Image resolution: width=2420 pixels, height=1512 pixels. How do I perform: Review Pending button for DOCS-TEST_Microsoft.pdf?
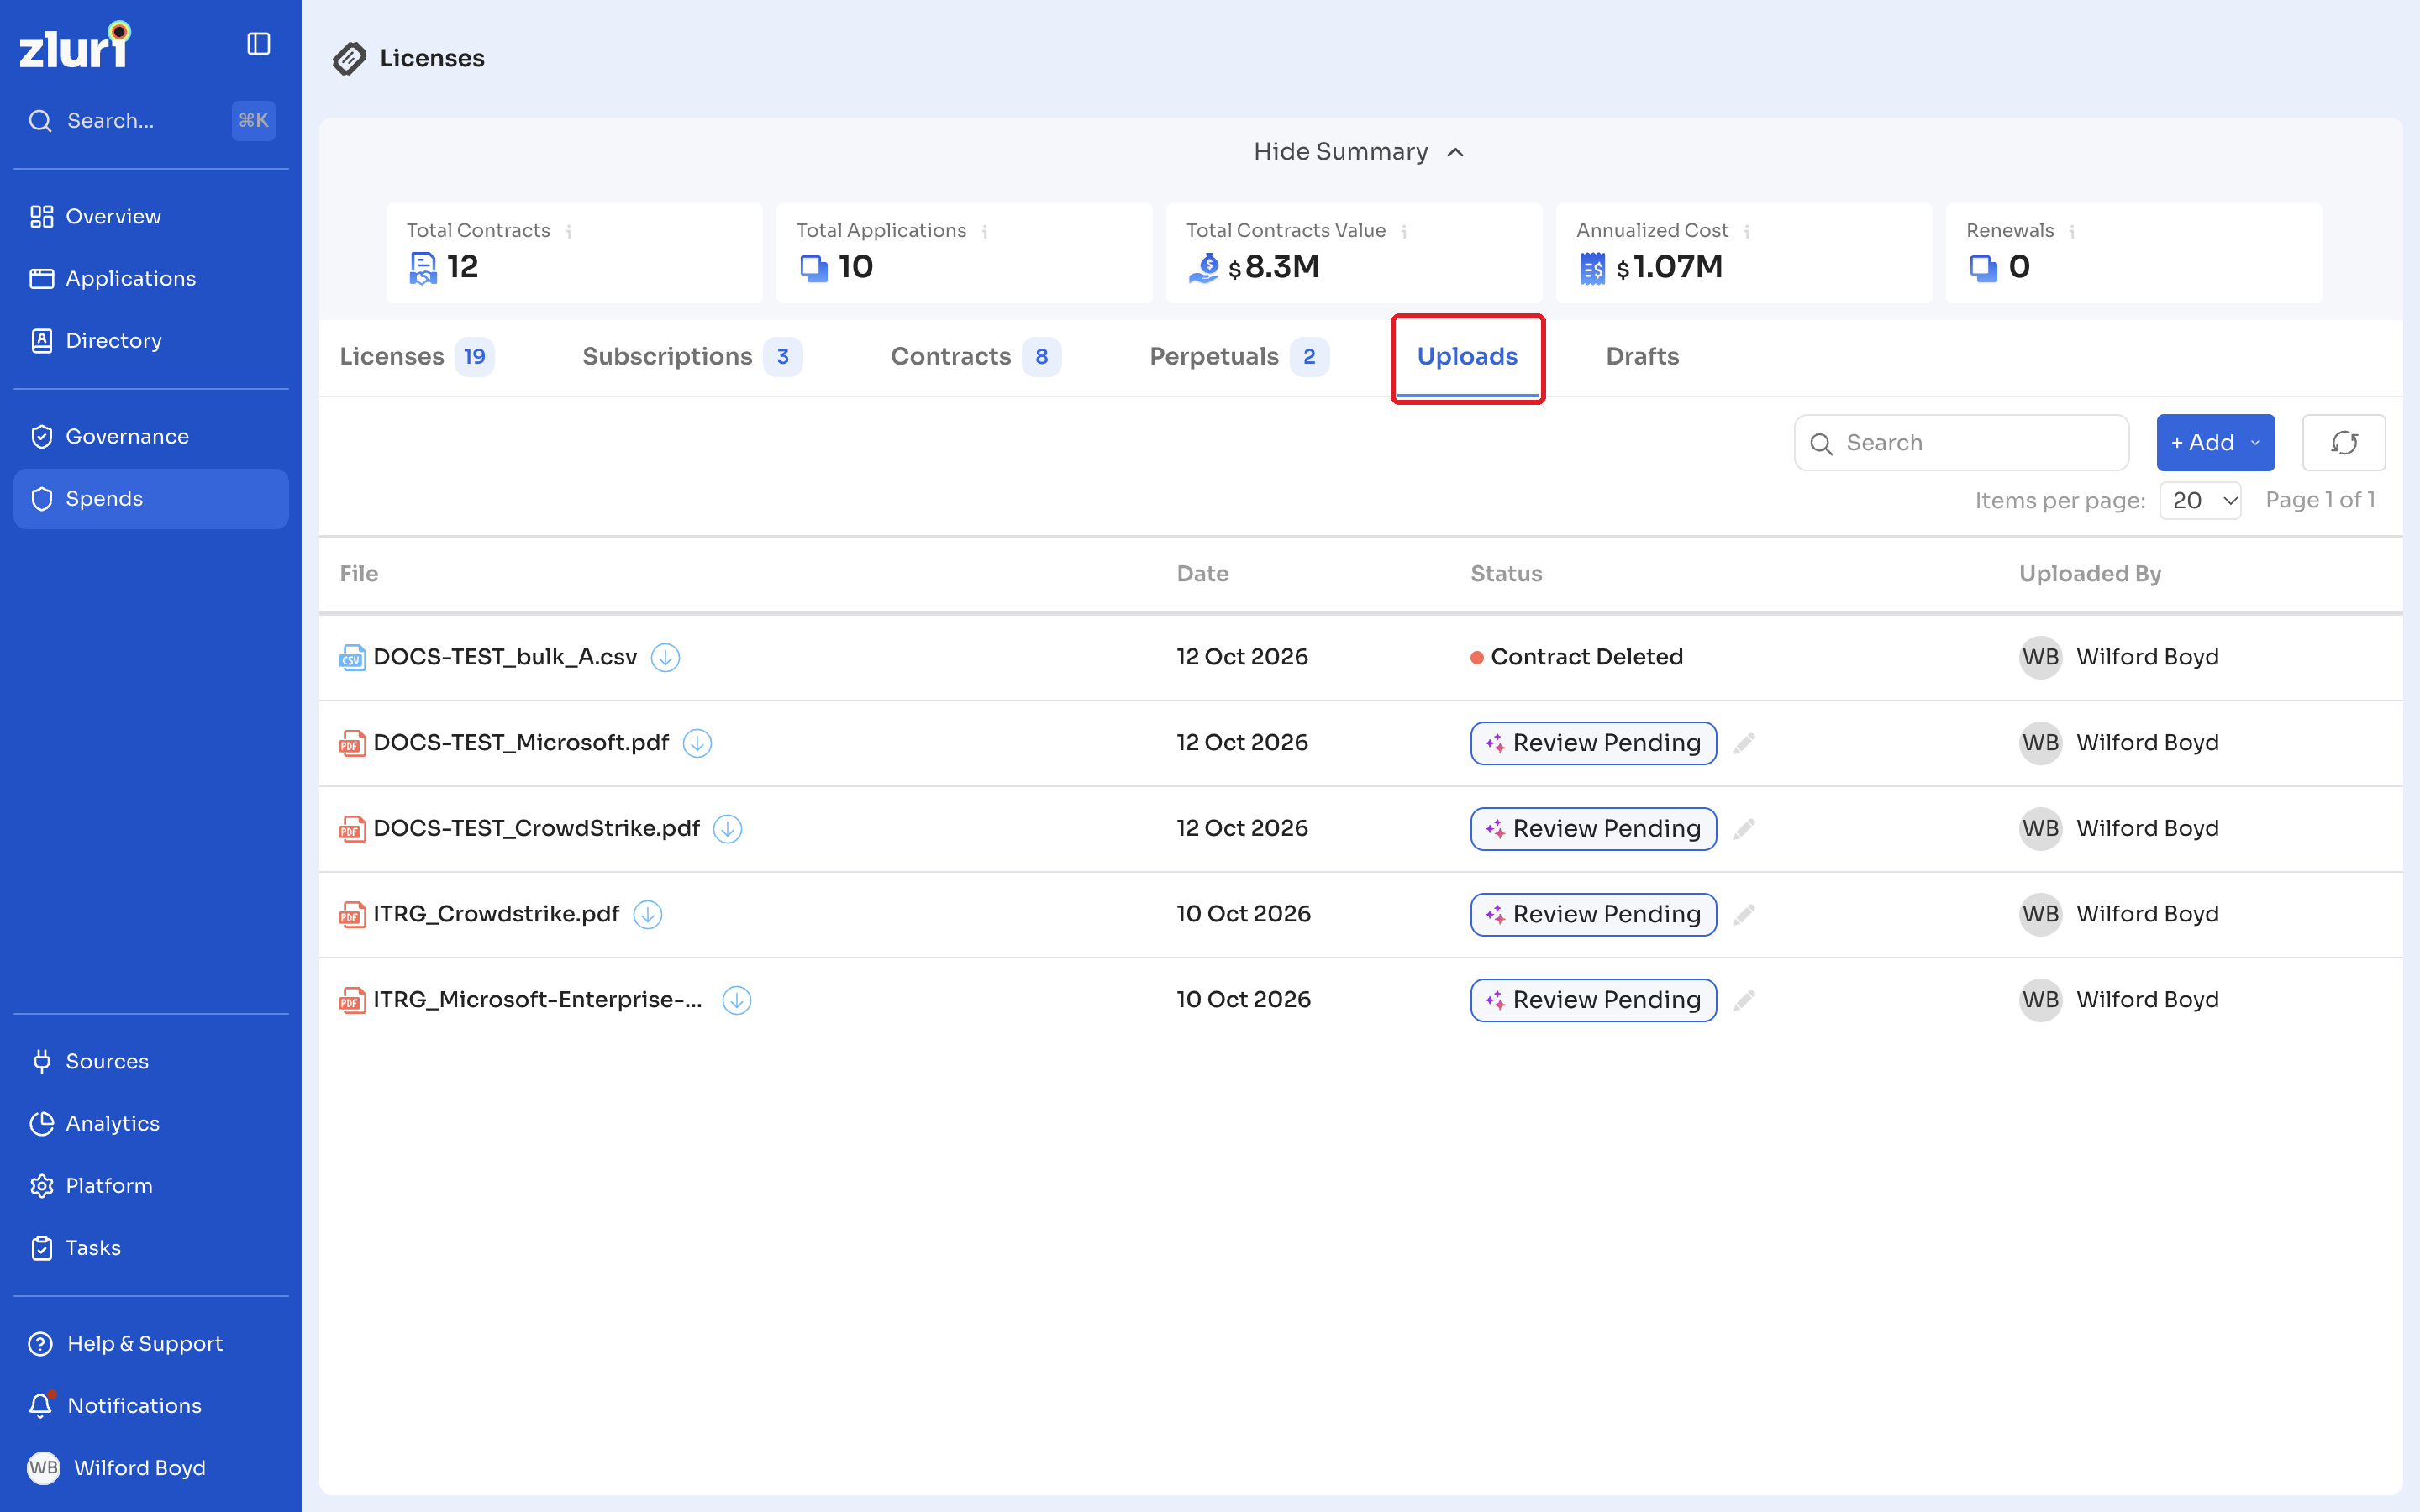tap(1593, 743)
